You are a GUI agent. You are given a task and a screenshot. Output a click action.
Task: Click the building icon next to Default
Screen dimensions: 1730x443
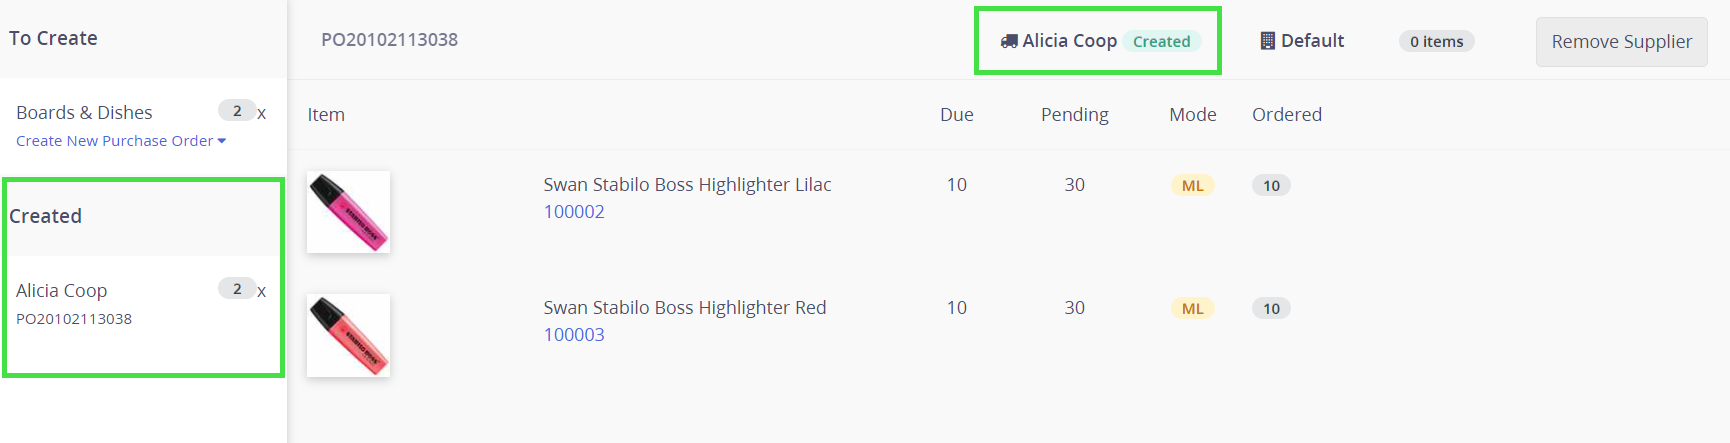1267,41
